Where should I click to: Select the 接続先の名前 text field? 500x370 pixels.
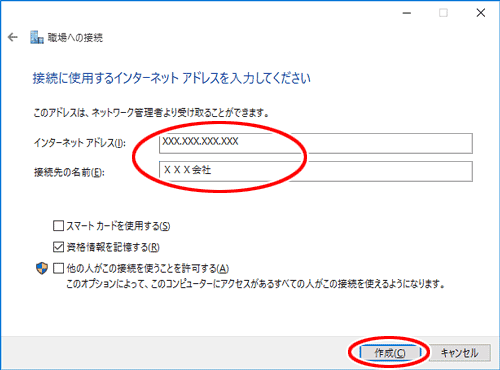[316, 171]
